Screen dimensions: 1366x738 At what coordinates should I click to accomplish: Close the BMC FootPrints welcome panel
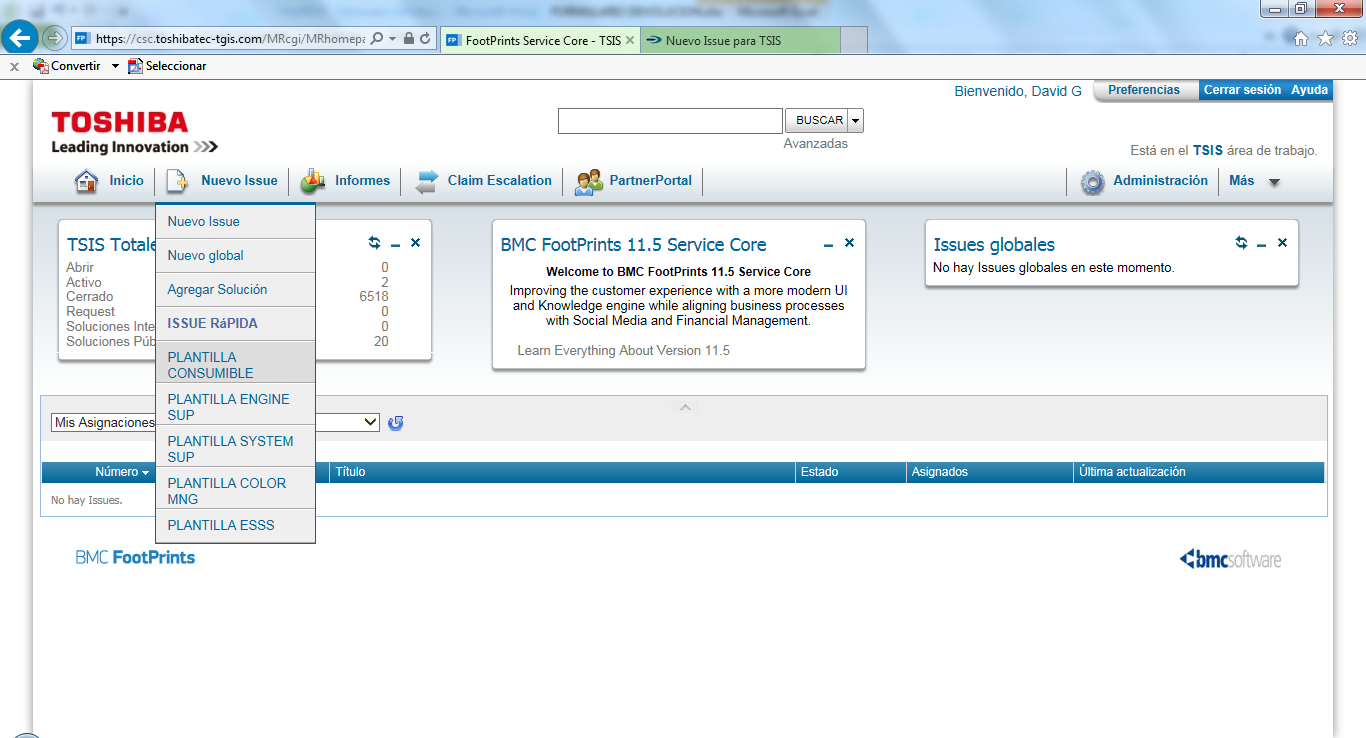(849, 243)
